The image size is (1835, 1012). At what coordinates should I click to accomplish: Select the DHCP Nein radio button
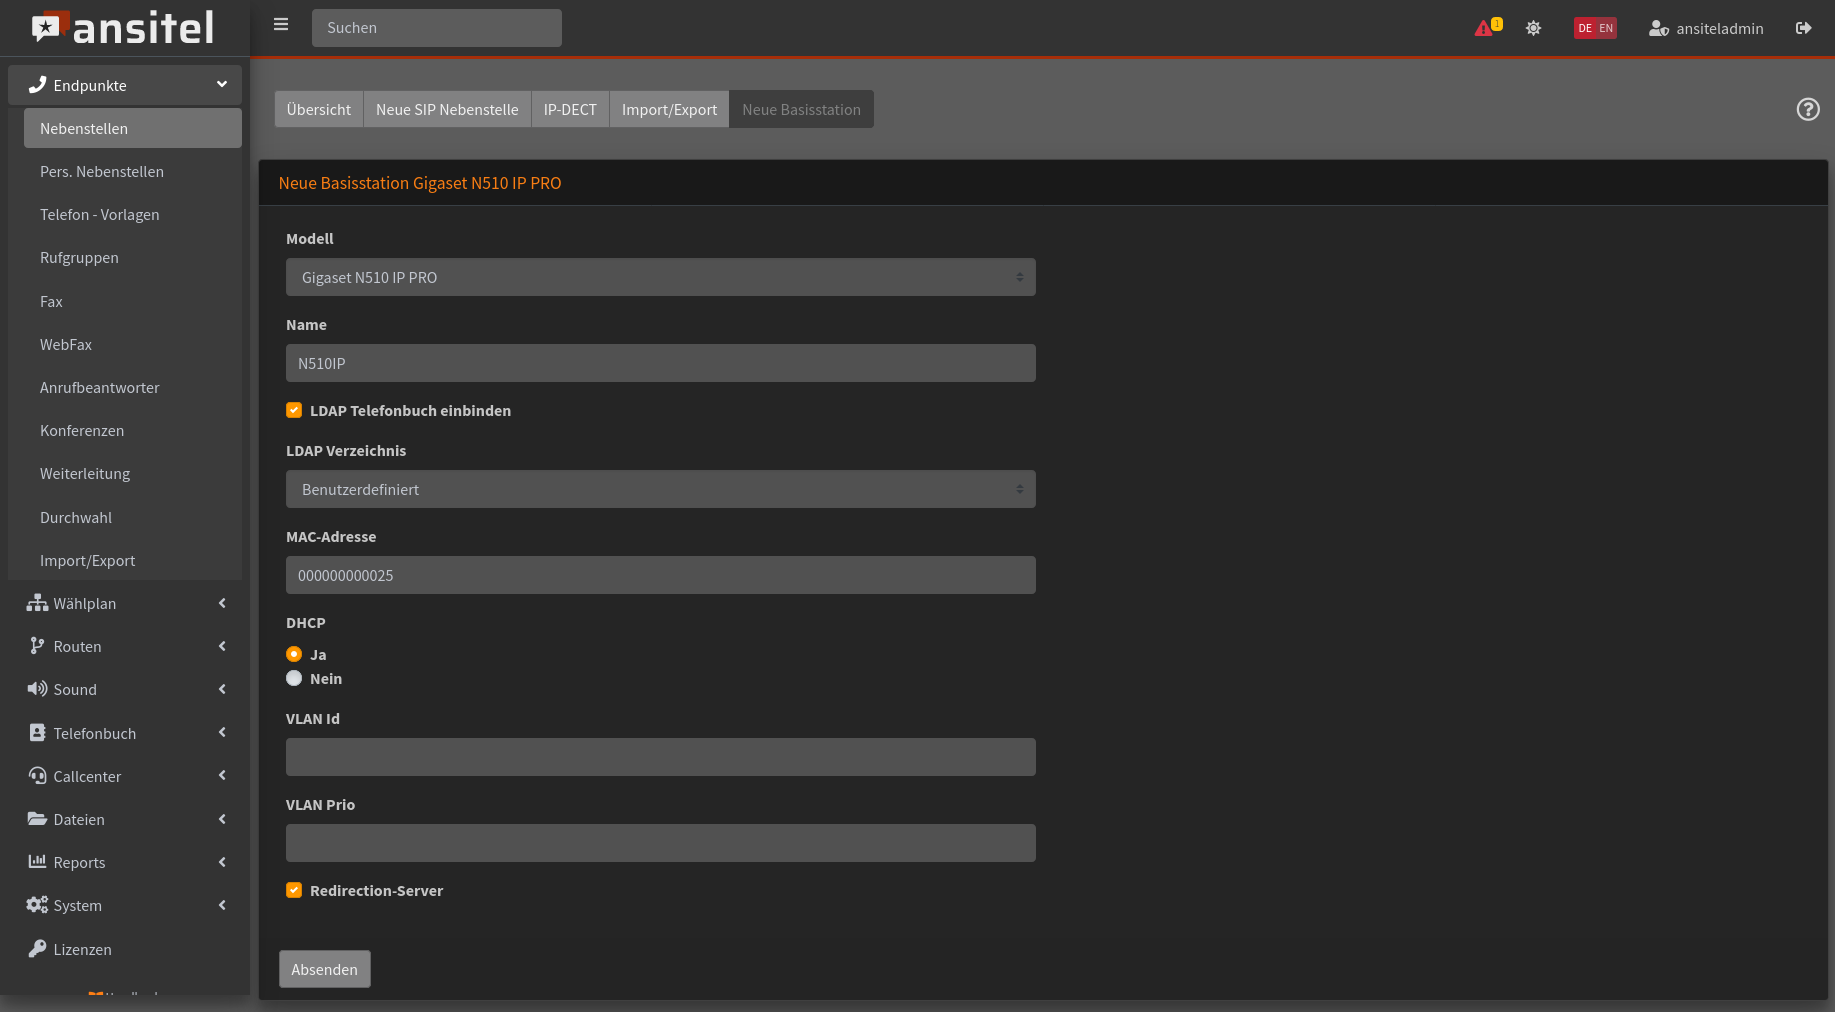point(294,678)
